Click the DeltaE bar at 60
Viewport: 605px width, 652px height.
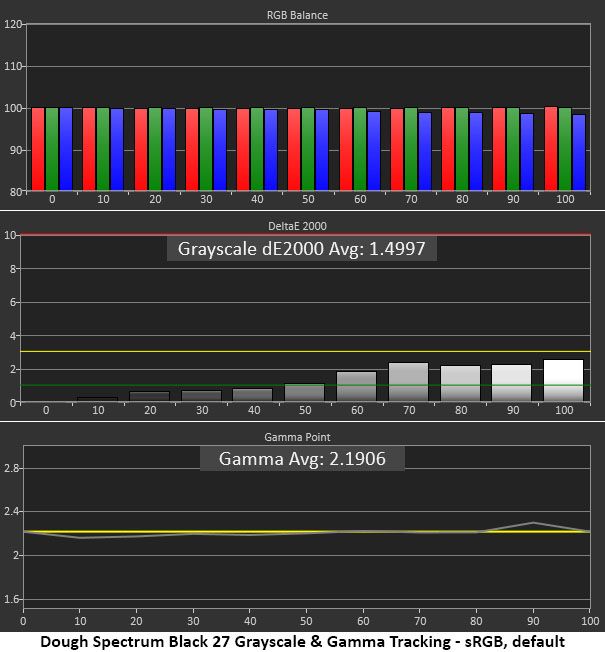(x=356, y=387)
